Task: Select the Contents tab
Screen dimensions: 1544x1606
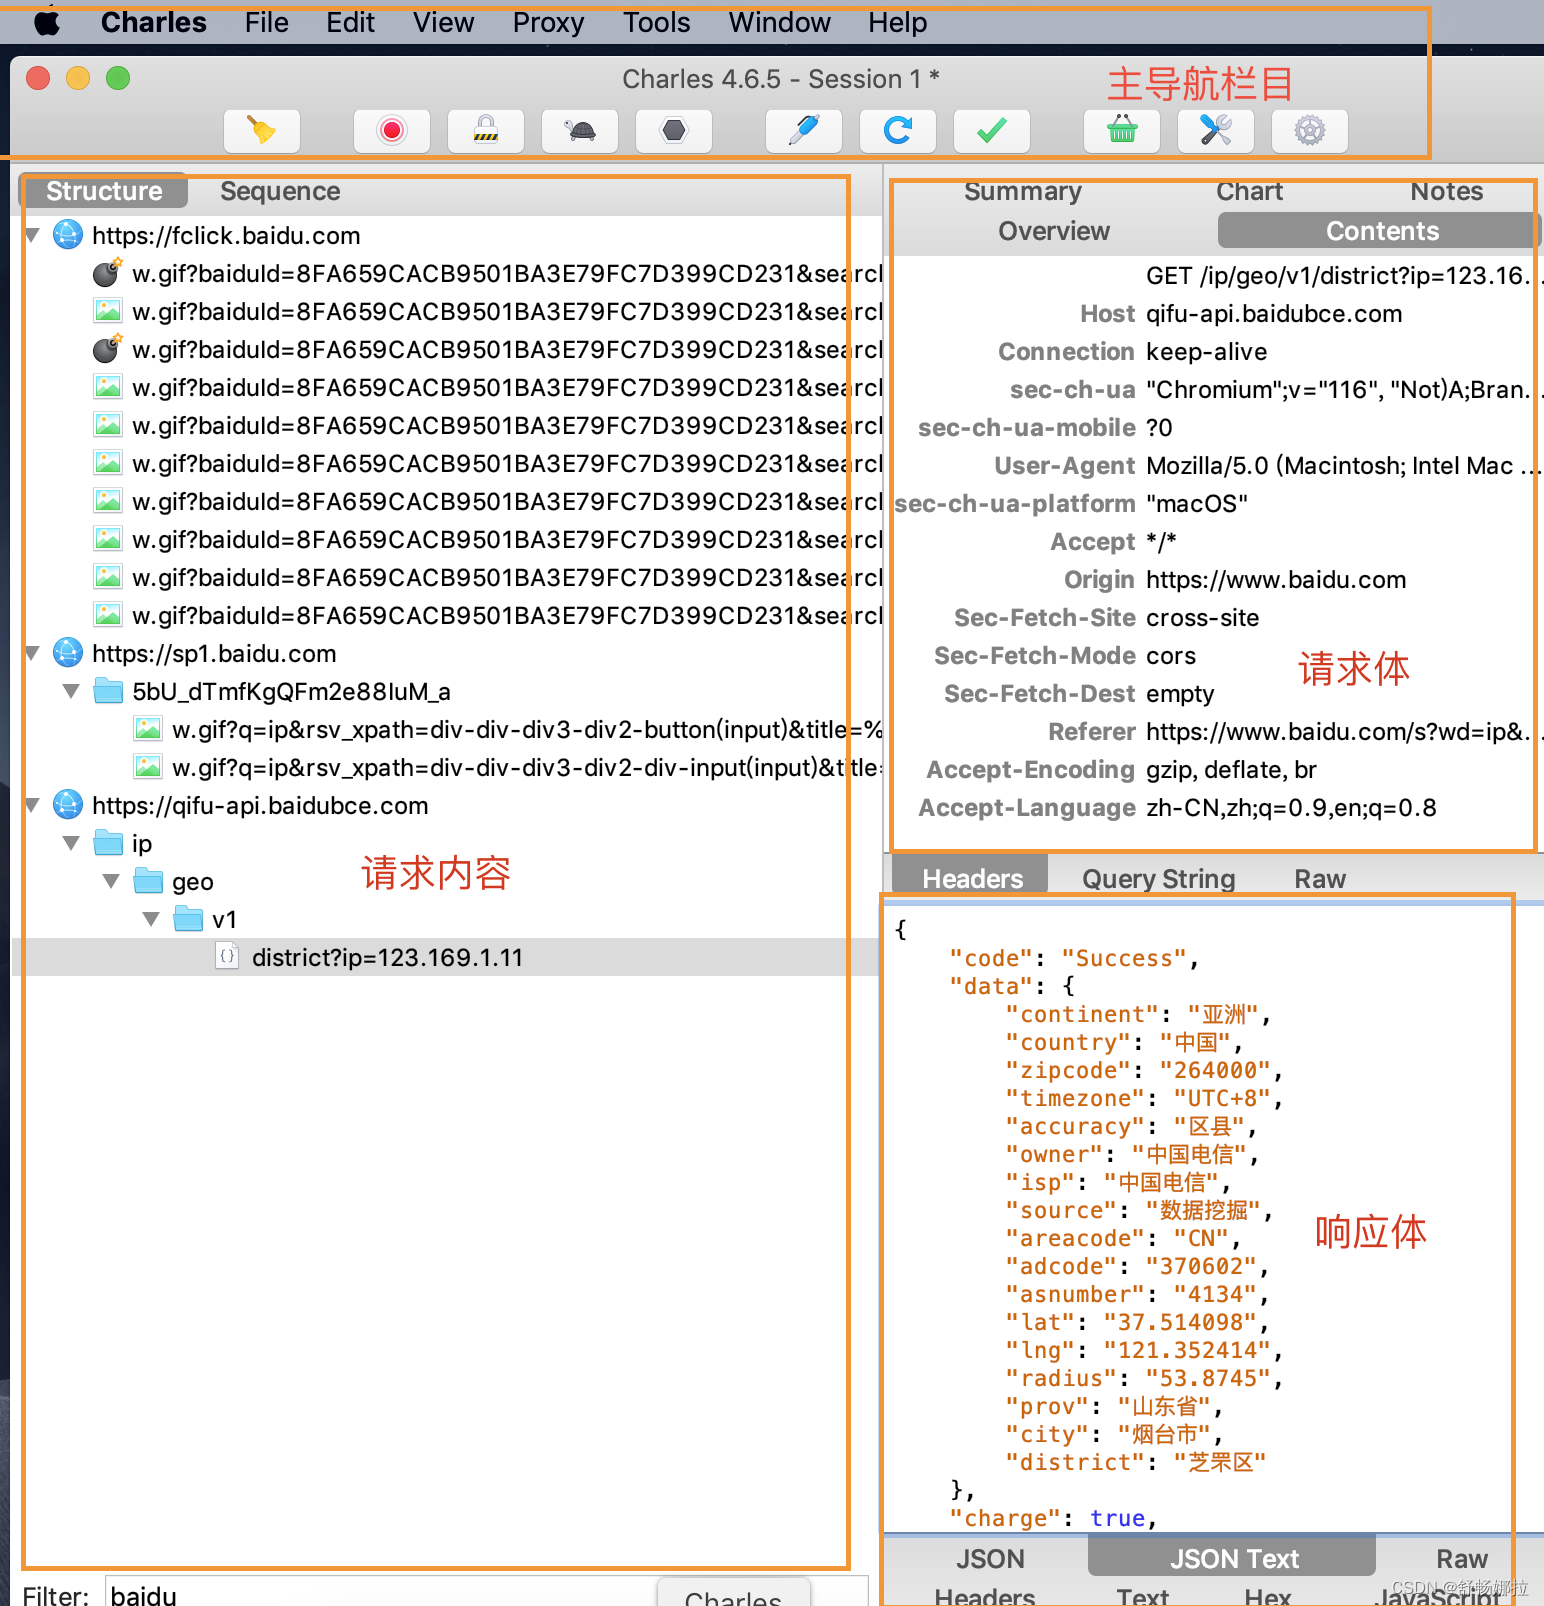Action: [1382, 231]
